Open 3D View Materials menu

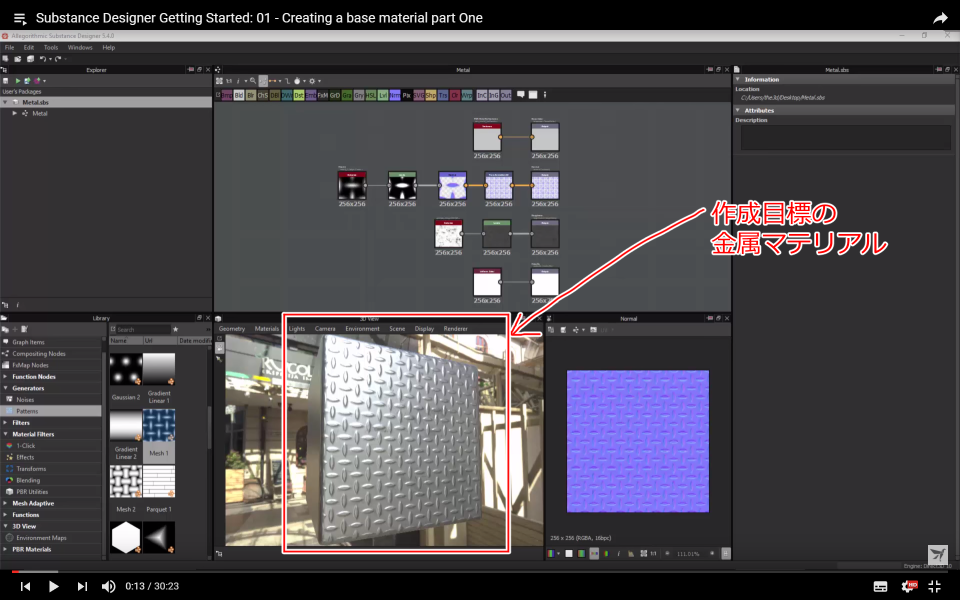pyautogui.click(x=266, y=329)
